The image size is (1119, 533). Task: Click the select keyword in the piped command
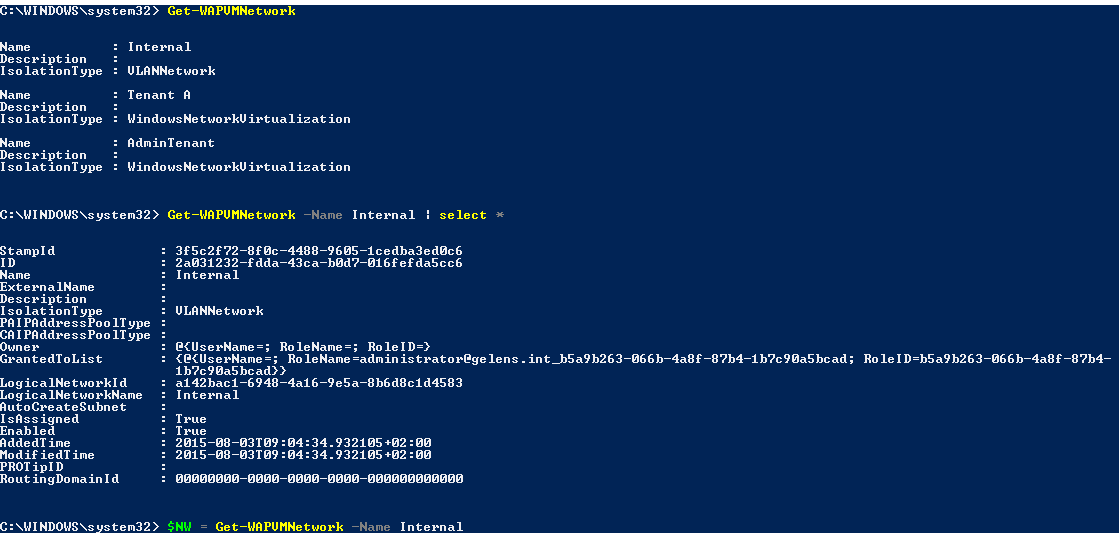[462, 215]
